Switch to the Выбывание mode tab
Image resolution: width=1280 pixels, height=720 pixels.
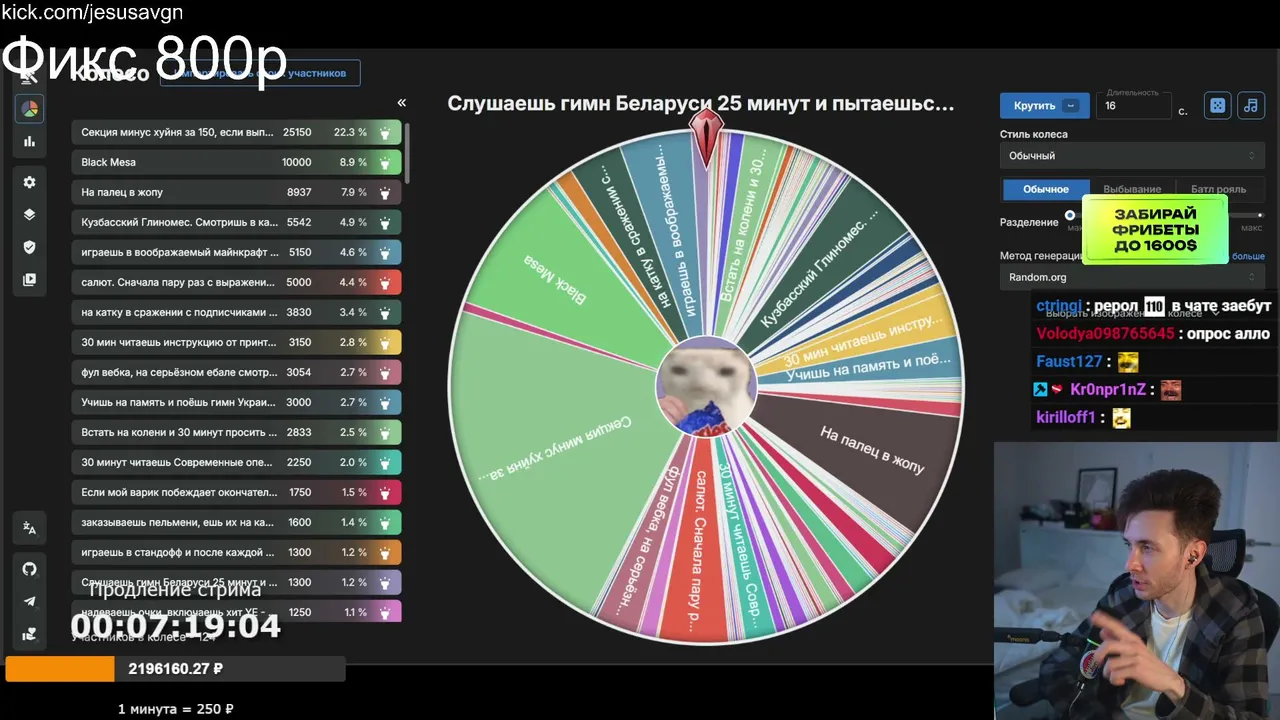click(1132, 189)
